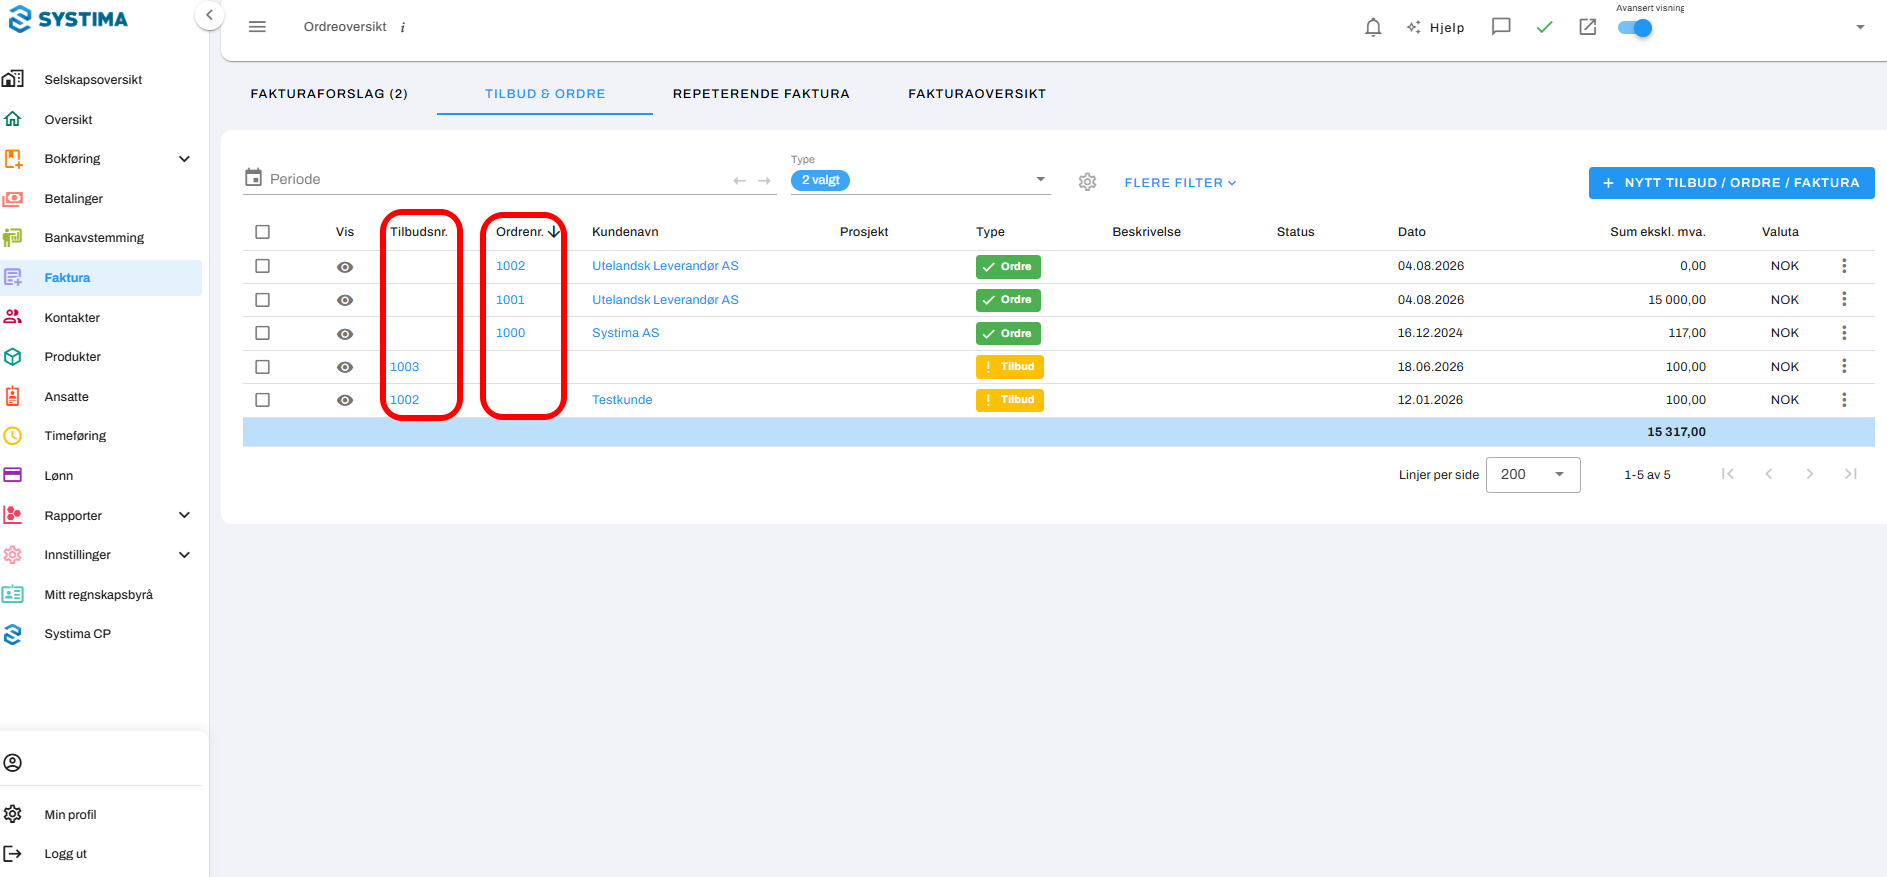
Task: Open the notifications bell
Action: (x=1373, y=27)
